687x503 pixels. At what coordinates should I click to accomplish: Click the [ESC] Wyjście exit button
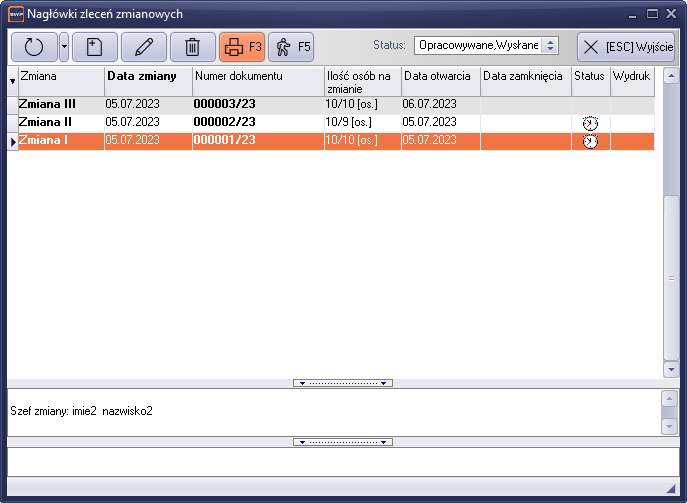coord(626,47)
